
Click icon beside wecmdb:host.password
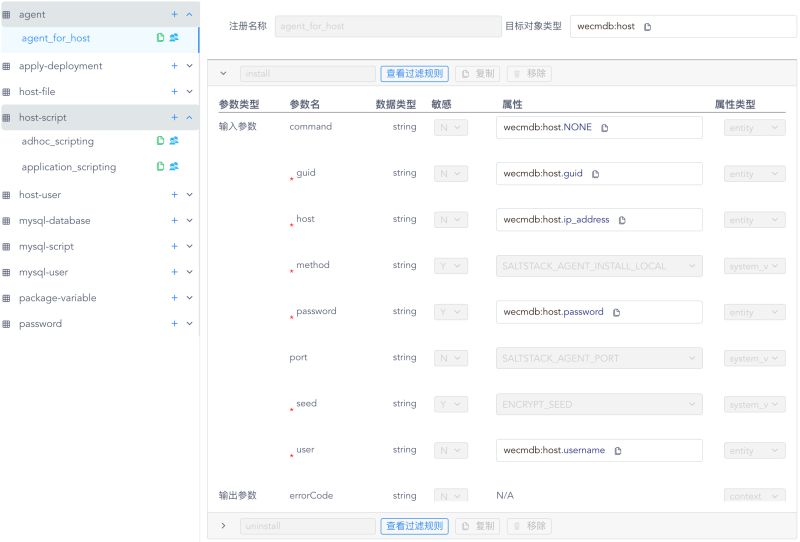pyautogui.click(x=616, y=312)
